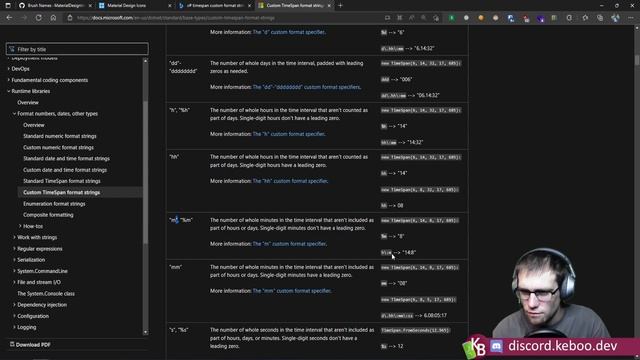Expand the Logging node

pyautogui.click(x=14, y=327)
